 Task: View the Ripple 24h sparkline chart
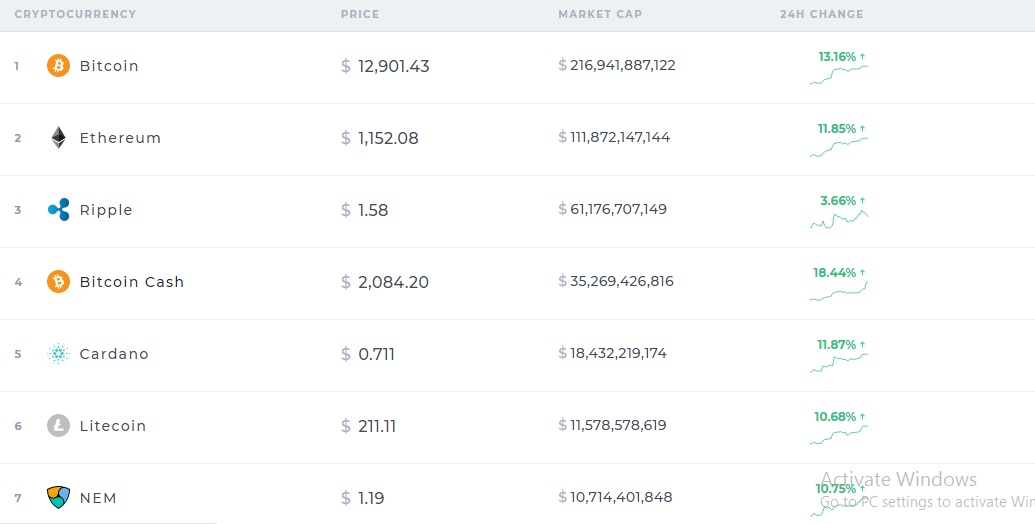pos(839,219)
